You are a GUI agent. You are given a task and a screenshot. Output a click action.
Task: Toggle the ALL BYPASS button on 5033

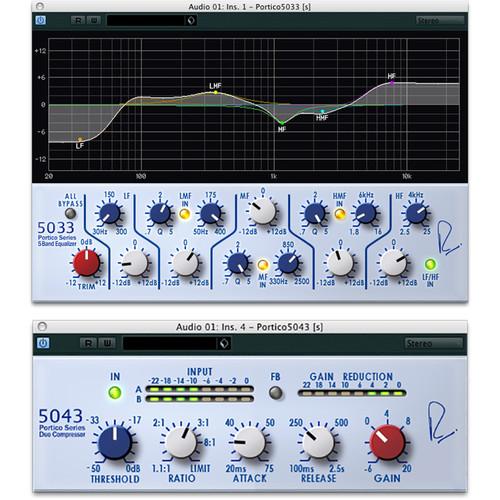coord(70,213)
